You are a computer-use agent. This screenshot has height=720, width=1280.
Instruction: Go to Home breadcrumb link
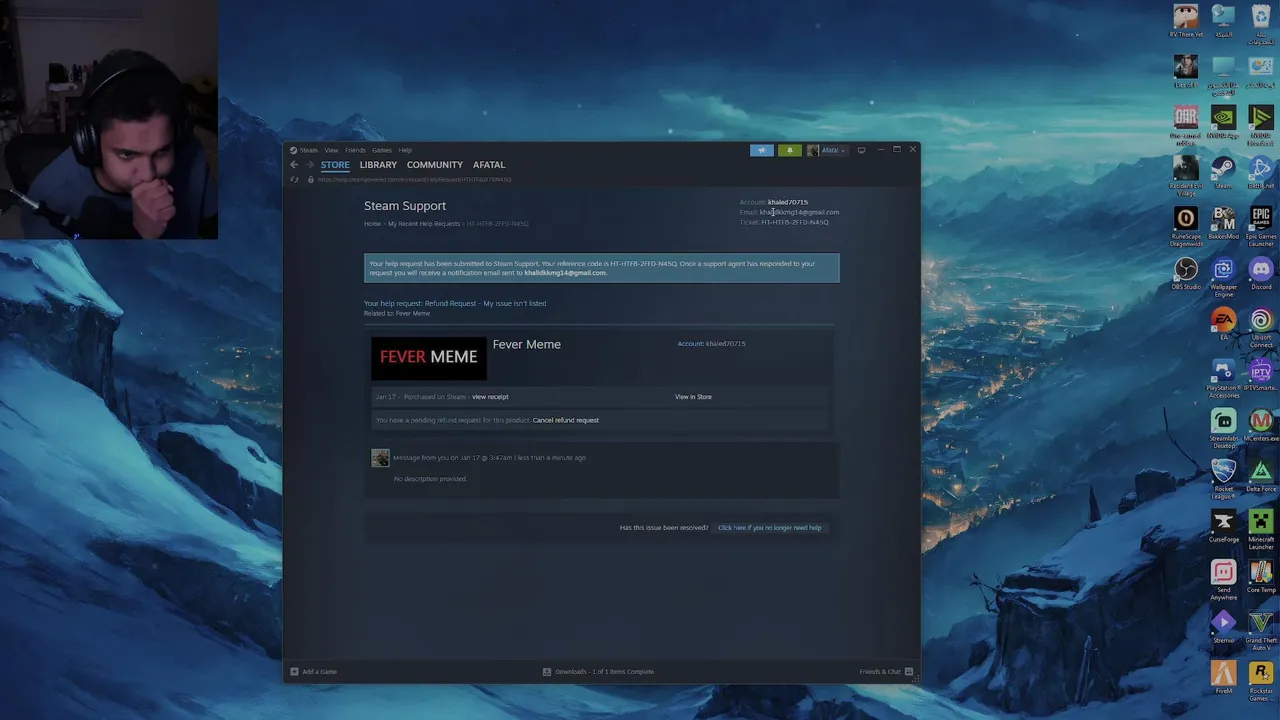pos(372,224)
